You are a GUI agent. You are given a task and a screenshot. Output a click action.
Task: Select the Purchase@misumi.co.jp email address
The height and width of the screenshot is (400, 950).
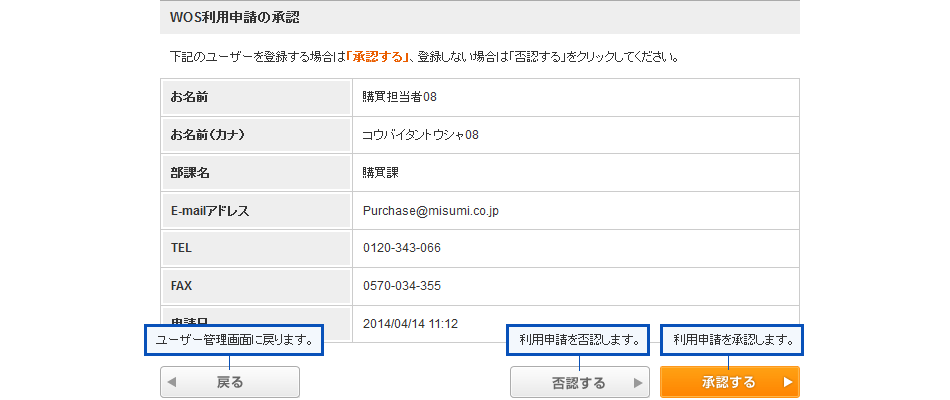click(431, 211)
